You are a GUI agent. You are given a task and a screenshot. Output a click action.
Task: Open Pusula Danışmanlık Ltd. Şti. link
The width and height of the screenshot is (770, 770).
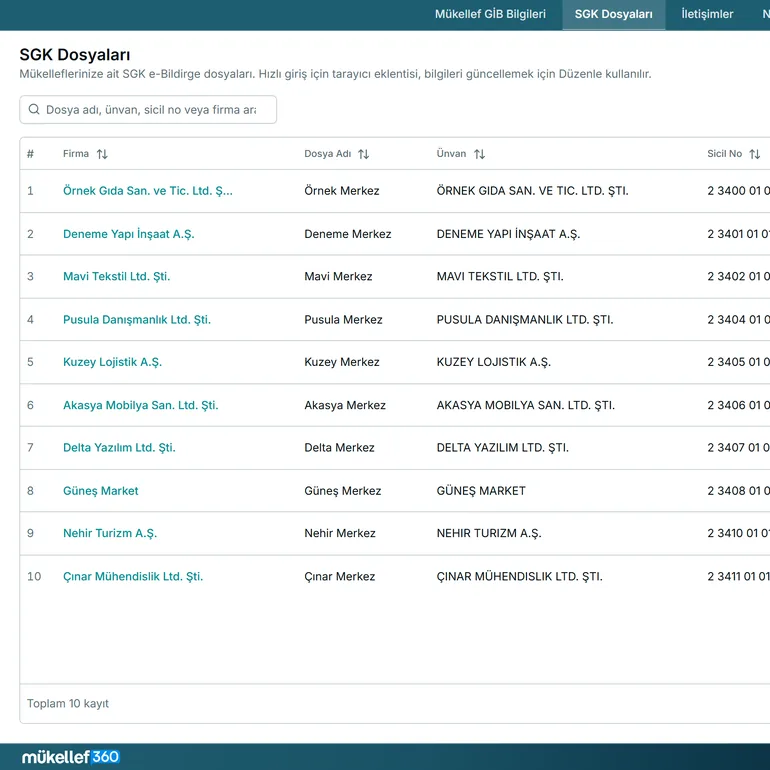click(x=137, y=319)
